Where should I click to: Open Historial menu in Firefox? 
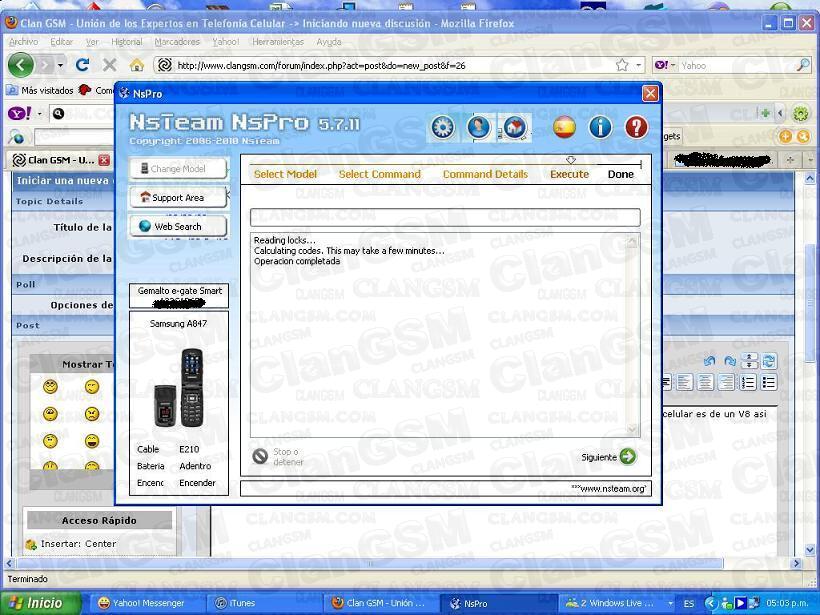click(127, 42)
